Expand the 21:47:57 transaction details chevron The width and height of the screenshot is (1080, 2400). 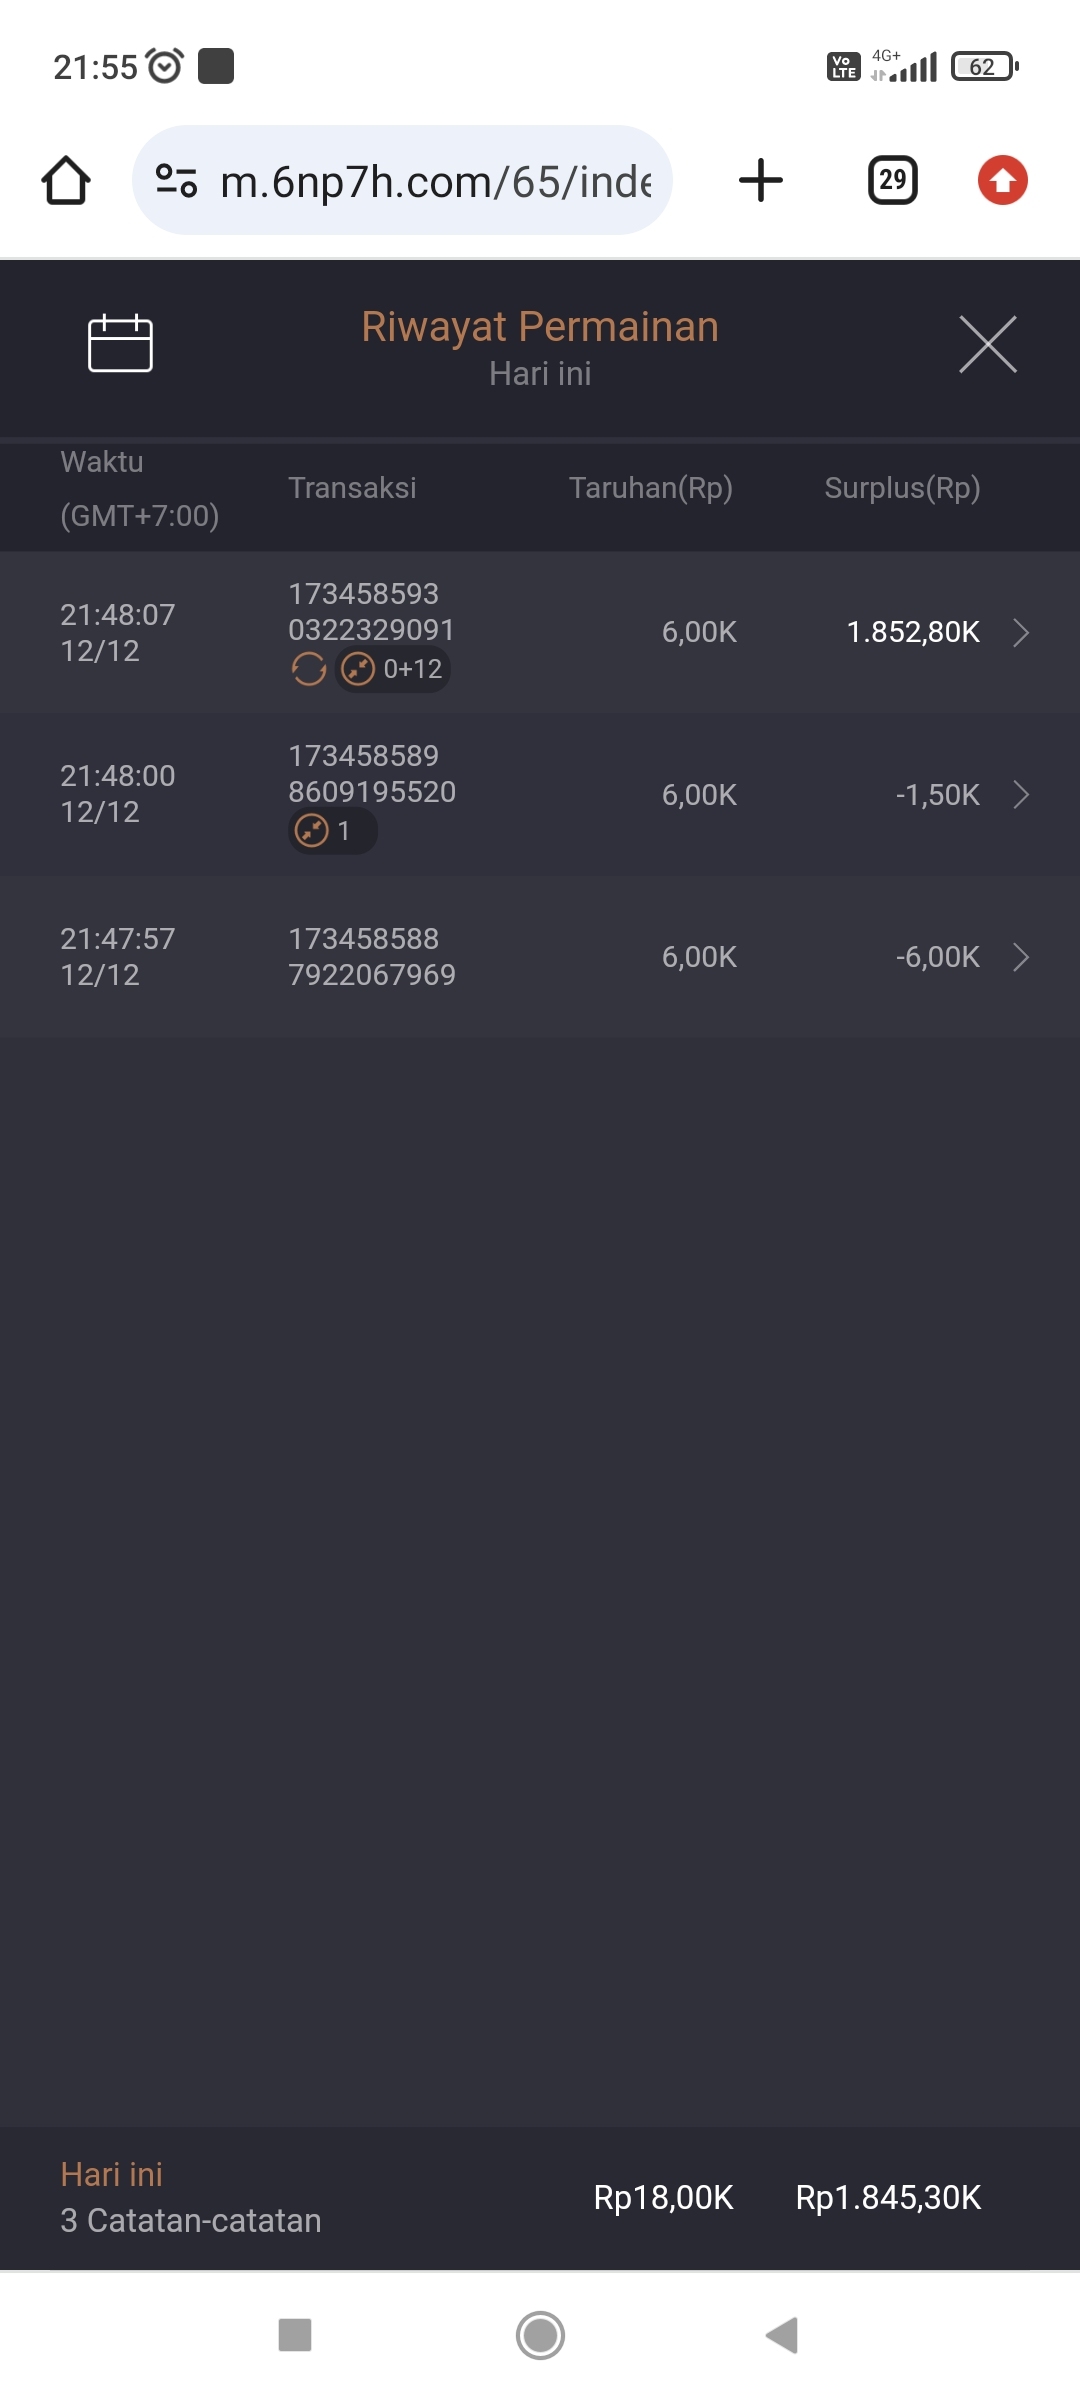point(1020,957)
